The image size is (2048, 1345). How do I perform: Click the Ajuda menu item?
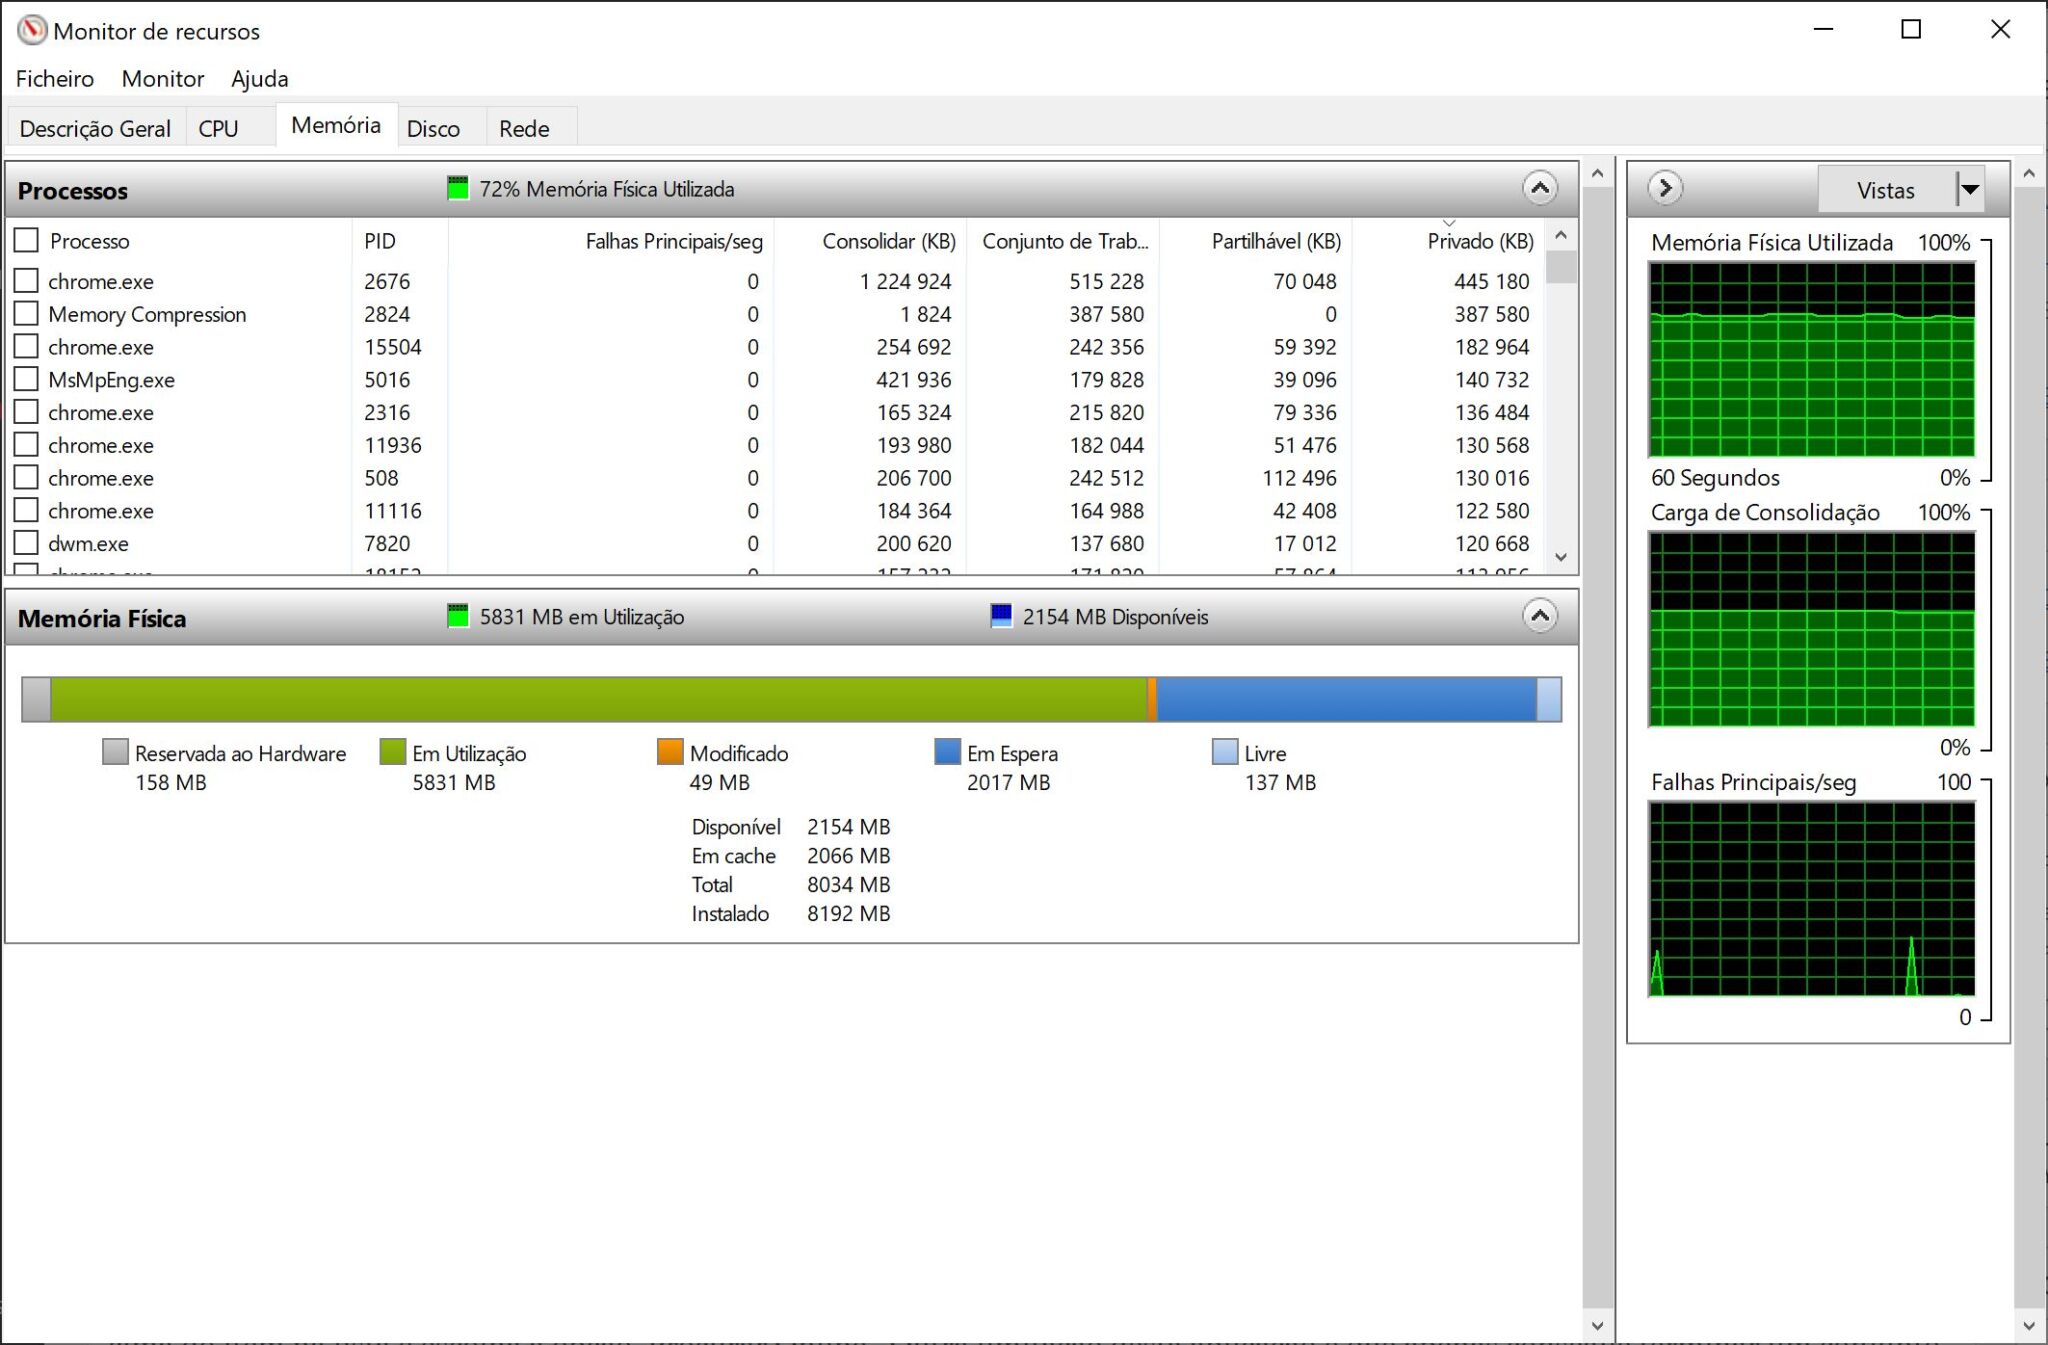click(260, 78)
